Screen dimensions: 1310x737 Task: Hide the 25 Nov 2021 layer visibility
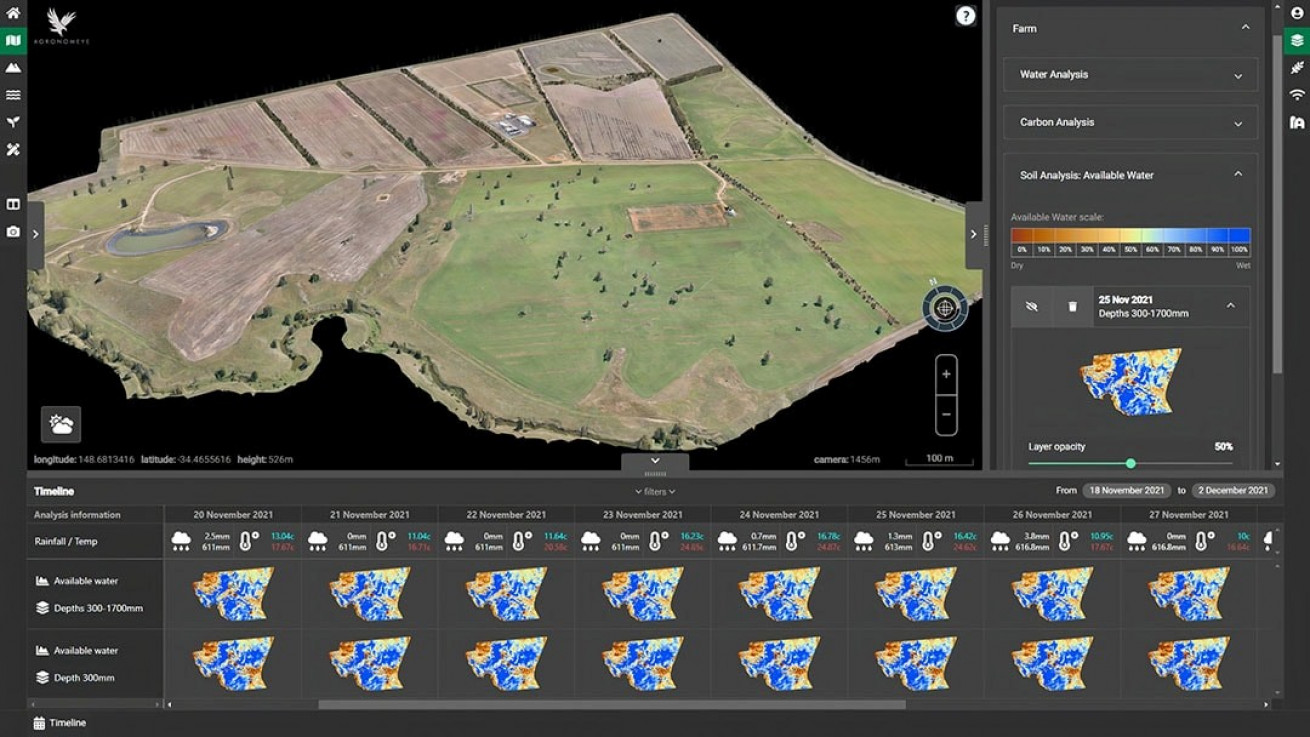coord(1032,307)
